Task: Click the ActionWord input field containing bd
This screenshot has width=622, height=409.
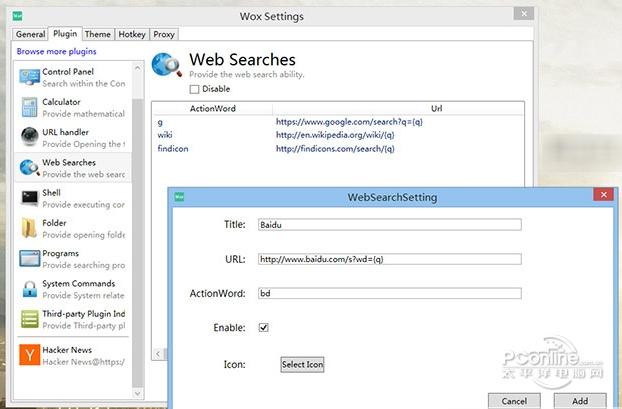Action: coord(390,293)
